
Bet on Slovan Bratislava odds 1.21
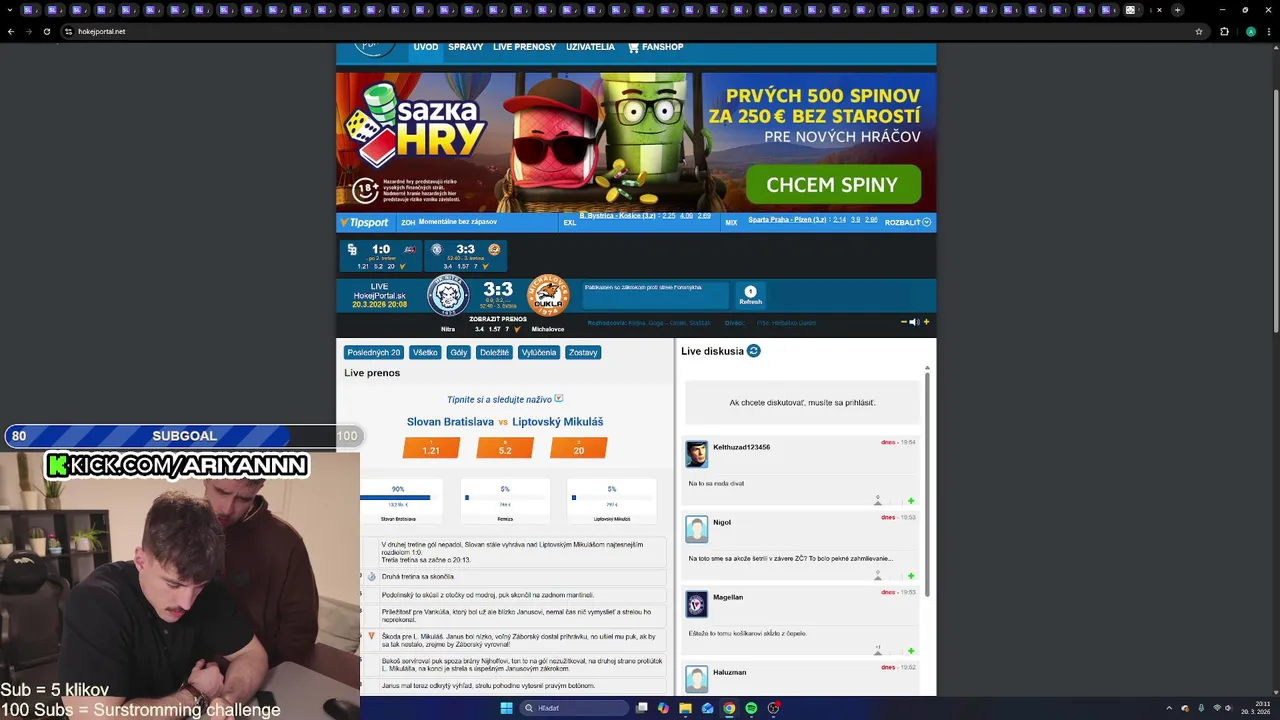point(431,448)
